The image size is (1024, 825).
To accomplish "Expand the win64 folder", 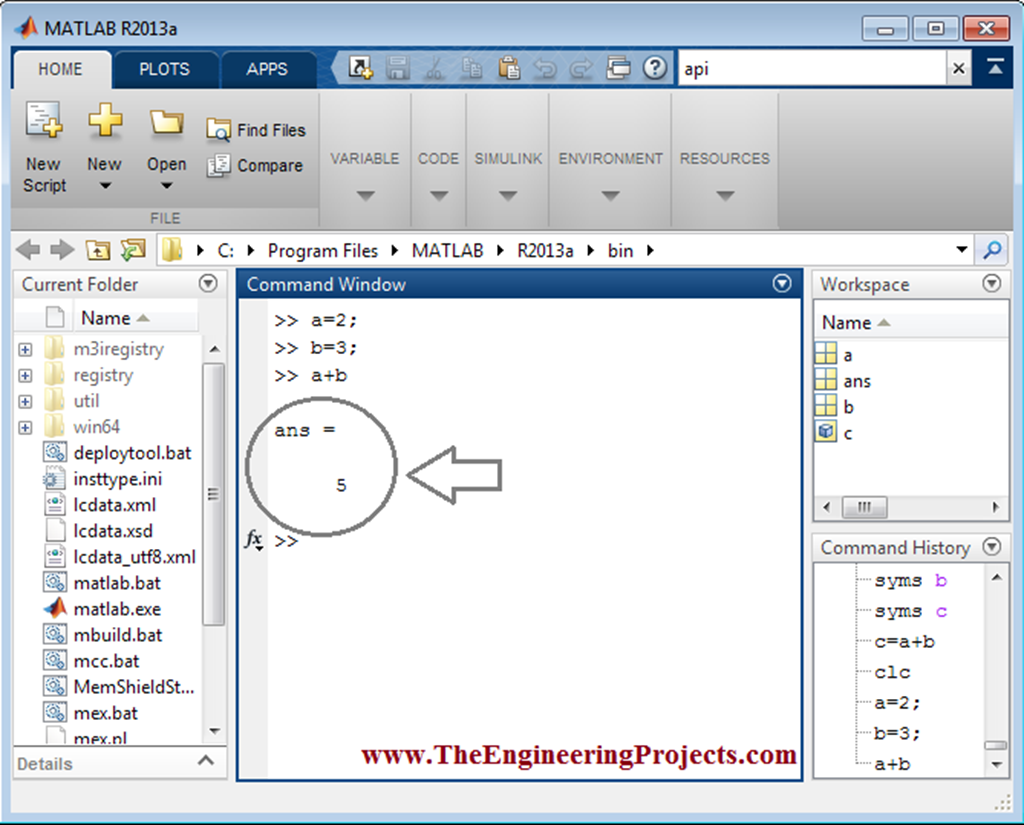I will coord(24,426).
